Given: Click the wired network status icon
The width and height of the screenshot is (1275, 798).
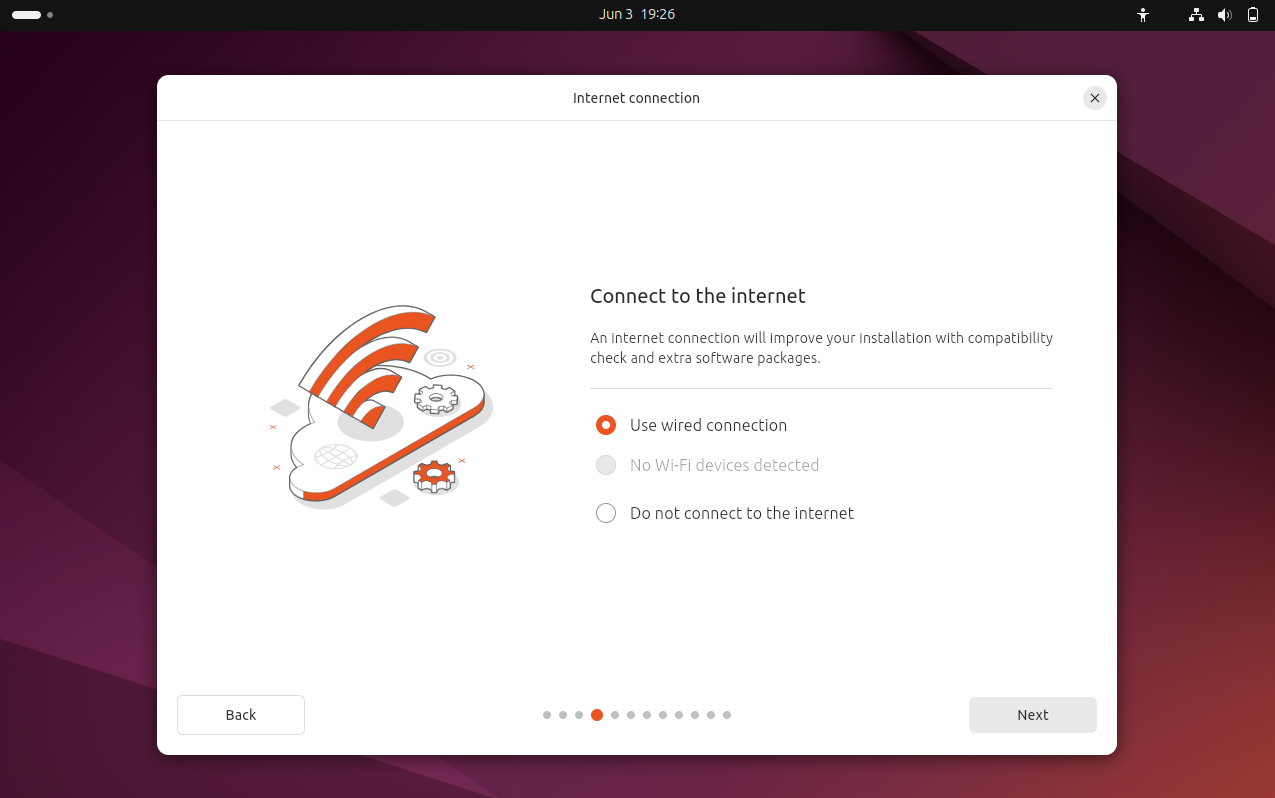Looking at the screenshot, I should tap(1196, 15).
